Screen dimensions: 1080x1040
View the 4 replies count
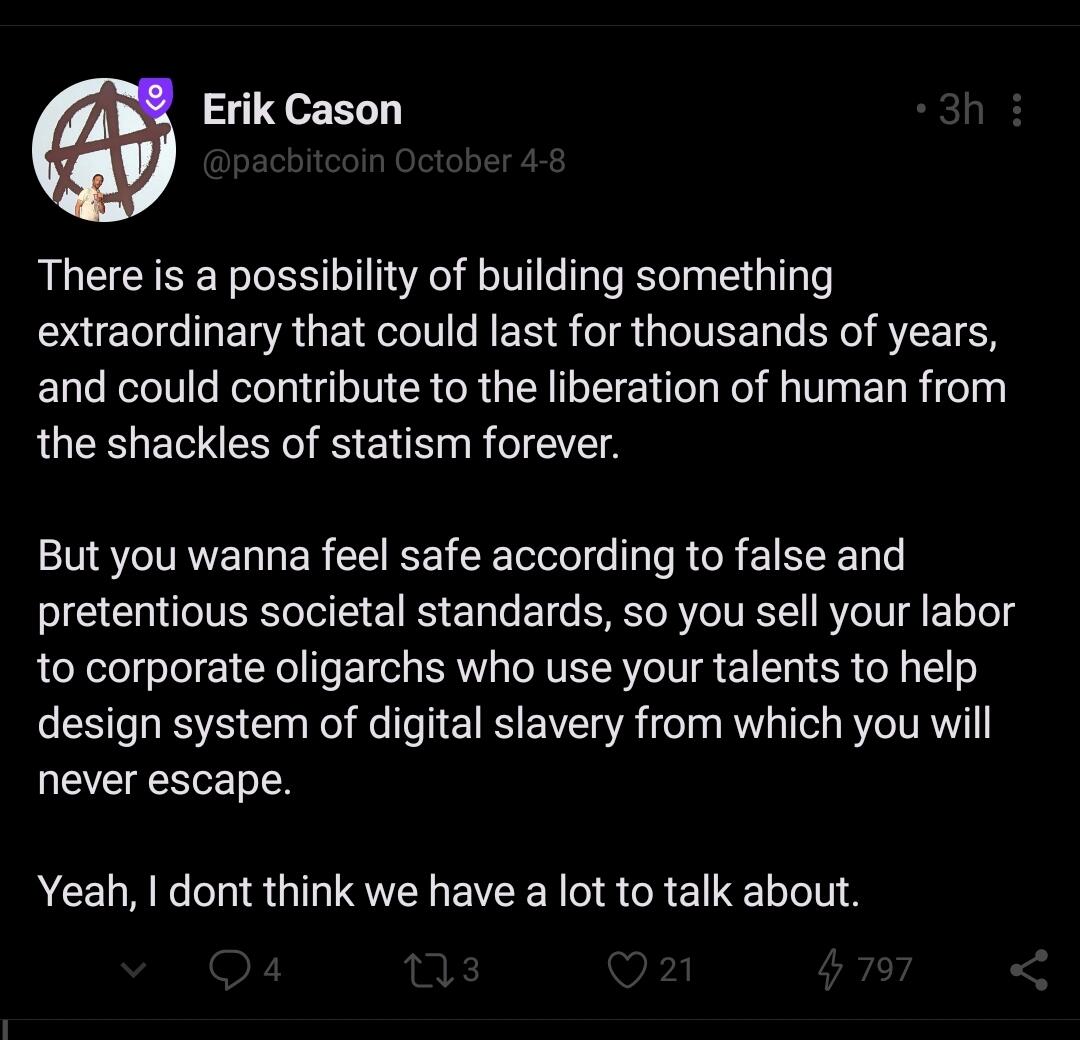tap(272, 970)
